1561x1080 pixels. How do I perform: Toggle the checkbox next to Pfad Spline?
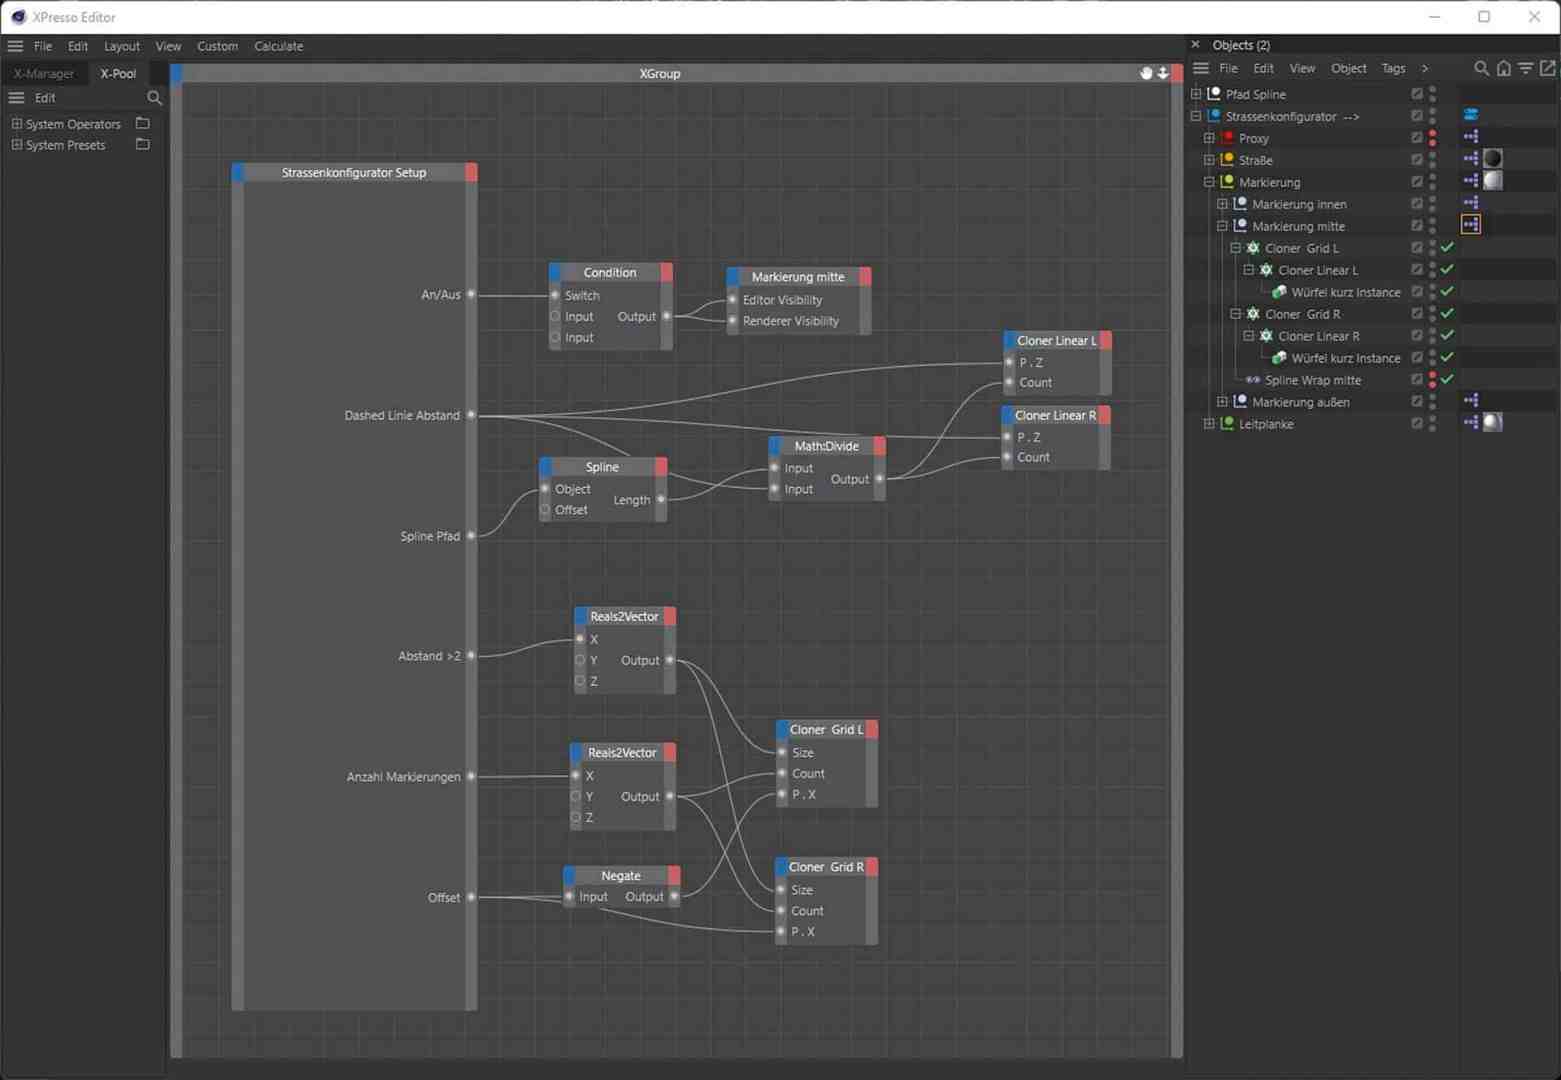pyautogui.click(x=1416, y=93)
